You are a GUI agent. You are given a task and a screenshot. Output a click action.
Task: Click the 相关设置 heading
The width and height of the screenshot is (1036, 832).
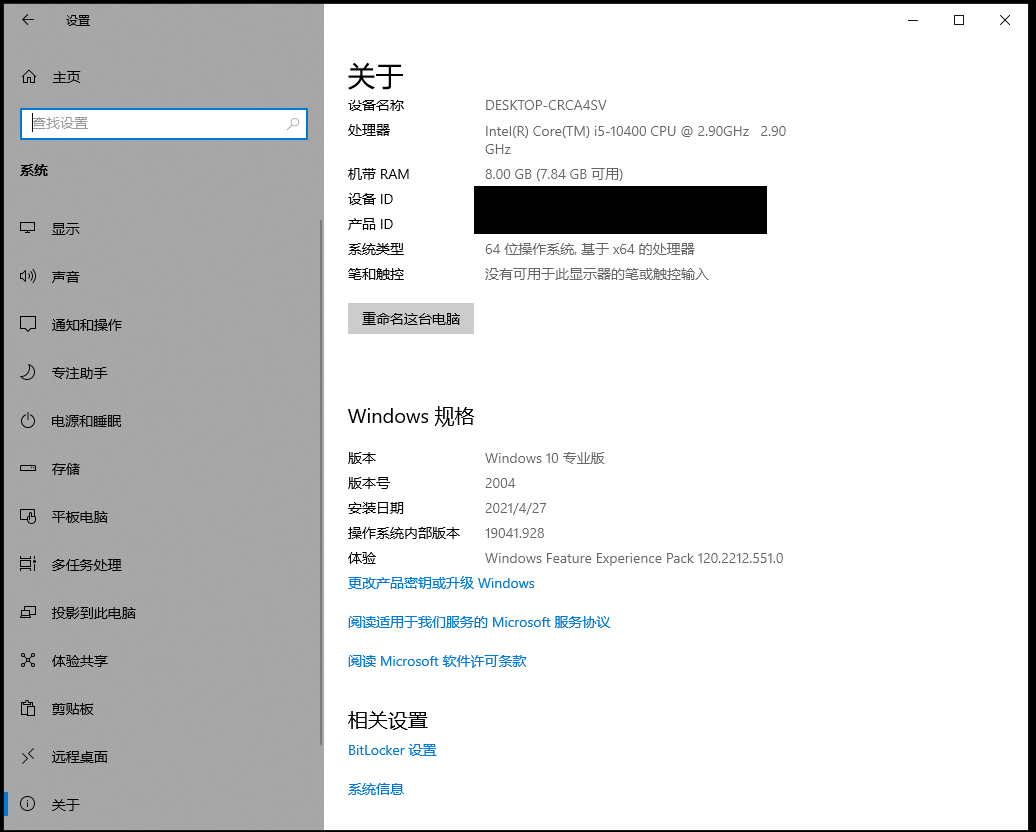(x=388, y=720)
